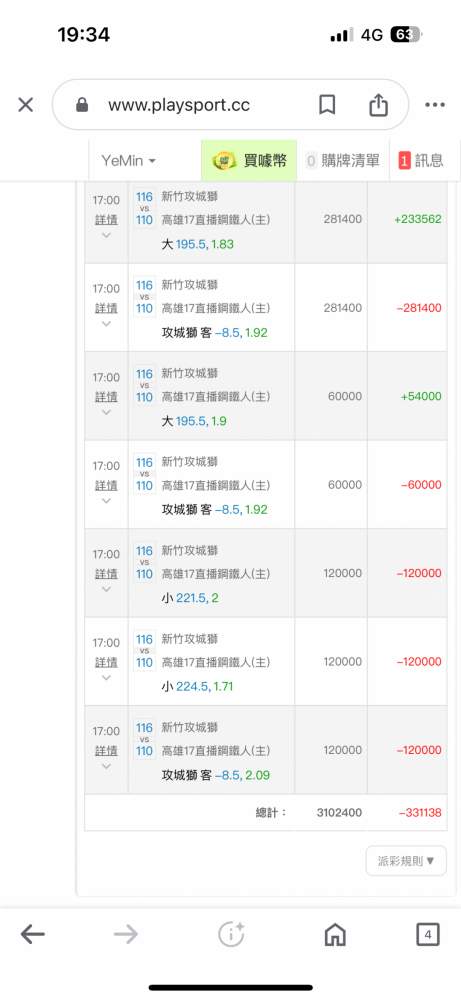461x1000 pixels.
Task: Go back with the left arrow icon
Action: pyautogui.click(x=33, y=935)
